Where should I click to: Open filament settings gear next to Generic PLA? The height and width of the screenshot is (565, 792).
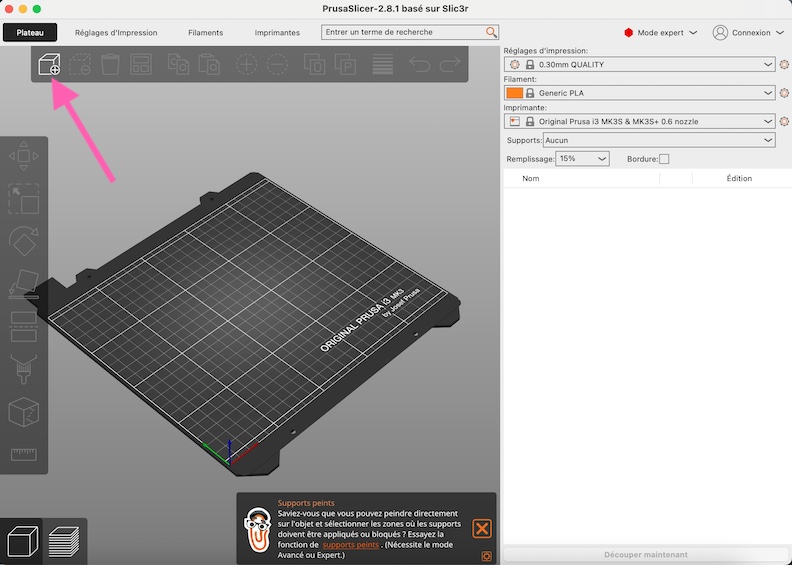click(784, 93)
